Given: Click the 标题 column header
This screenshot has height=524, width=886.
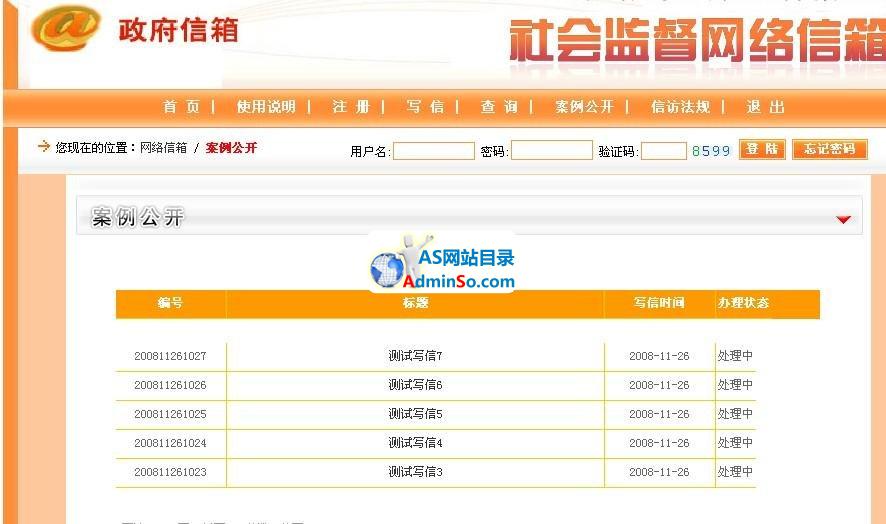Looking at the screenshot, I should [415, 303].
